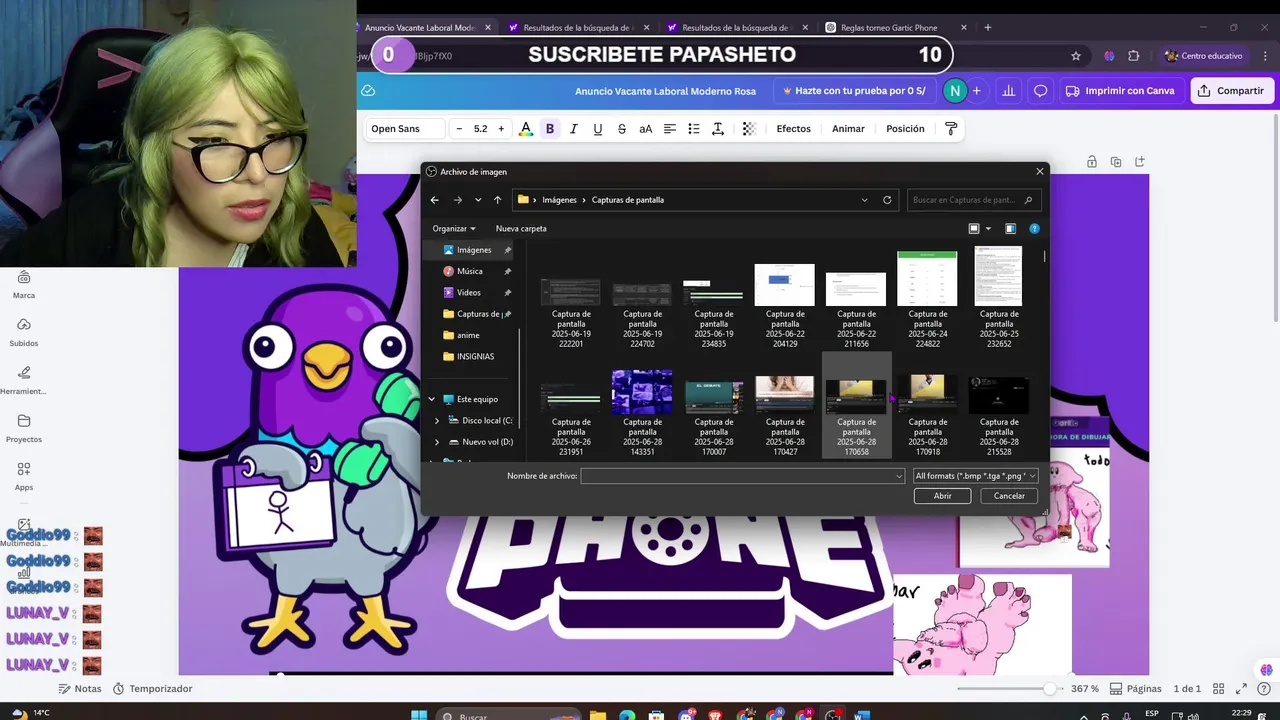Click Hazte con tu prueba por 0 S/
Viewport: 1280px width, 720px height.
tap(854, 91)
